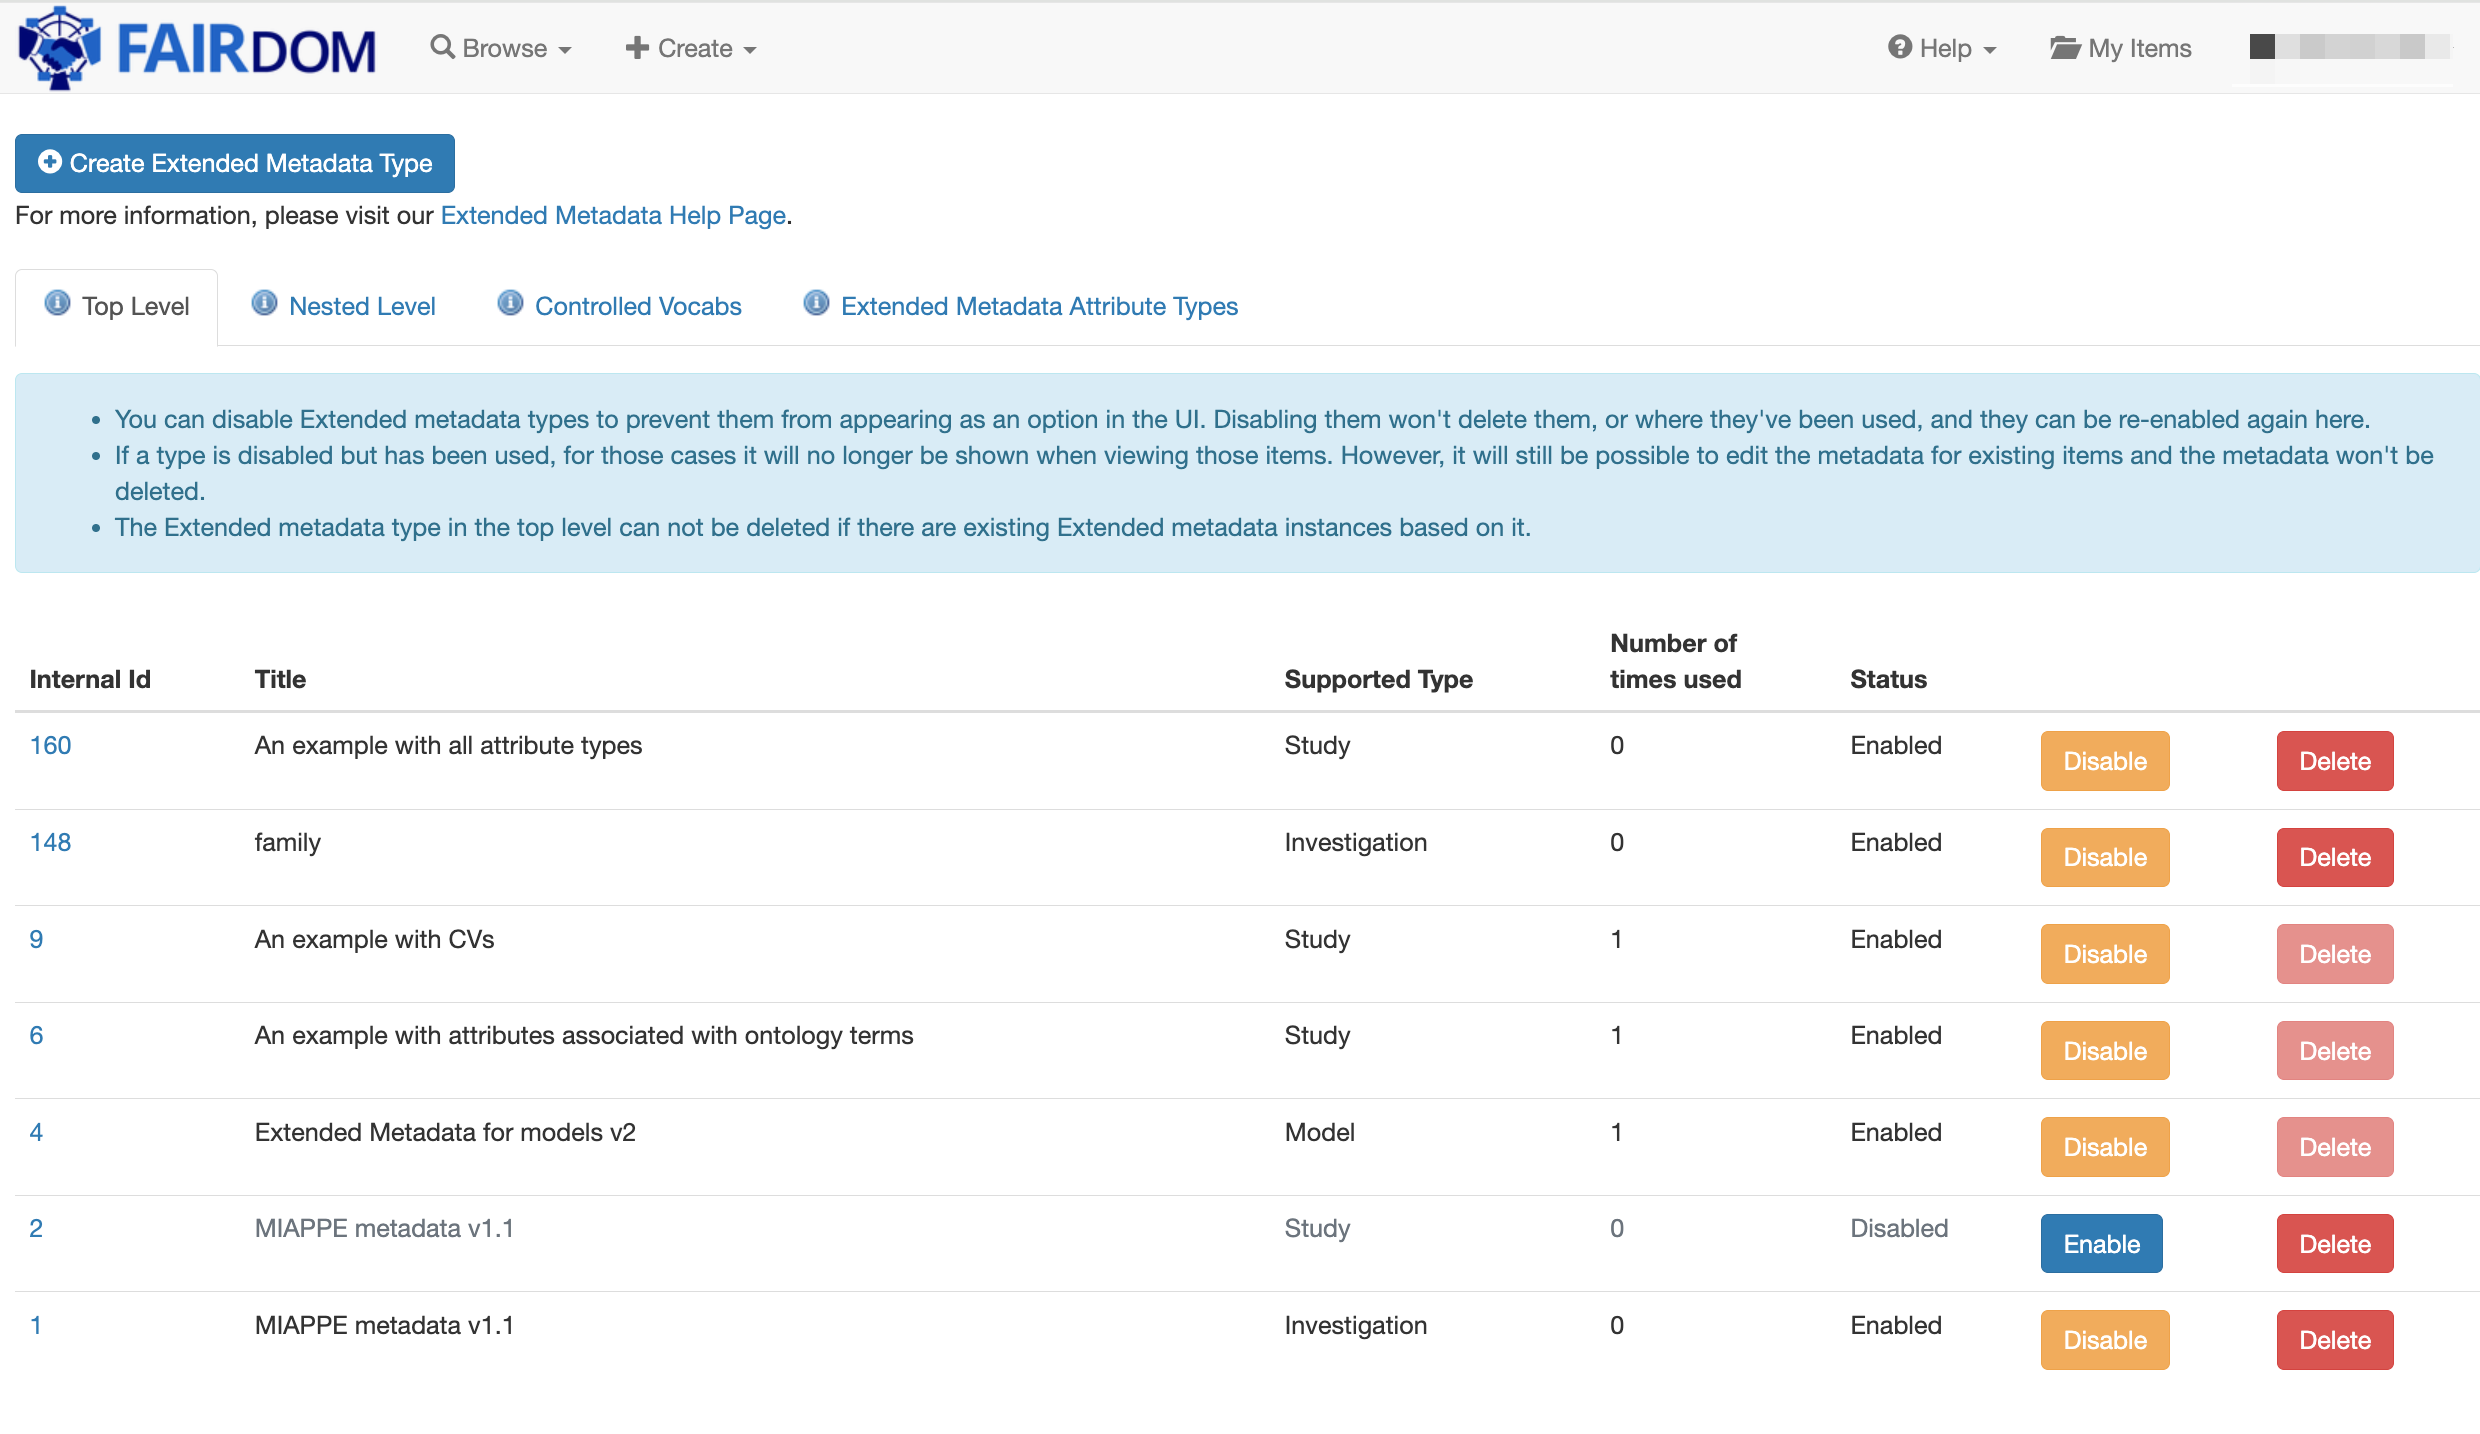
Task: Open the Extended Metadata Help Page link
Action: click(x=613, y=215)
